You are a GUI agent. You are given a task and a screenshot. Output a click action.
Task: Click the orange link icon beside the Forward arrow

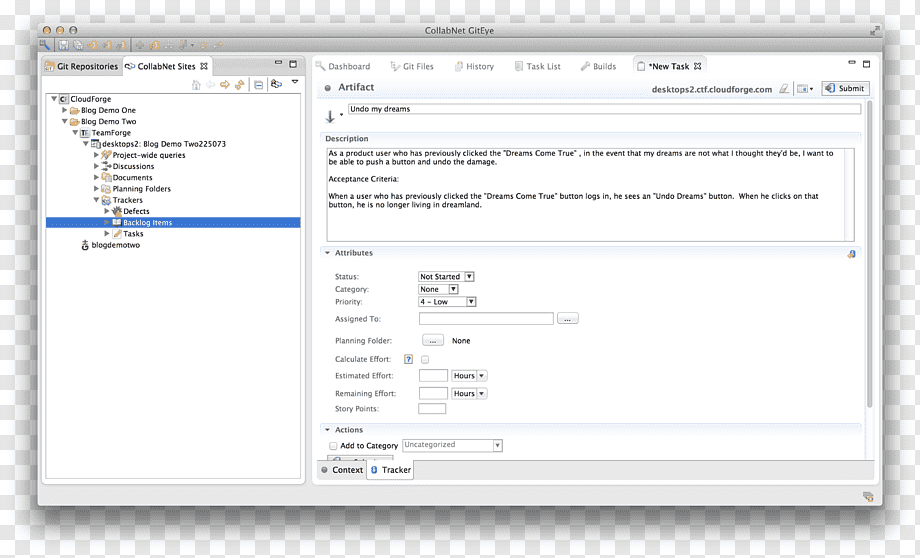pos(239,84)
